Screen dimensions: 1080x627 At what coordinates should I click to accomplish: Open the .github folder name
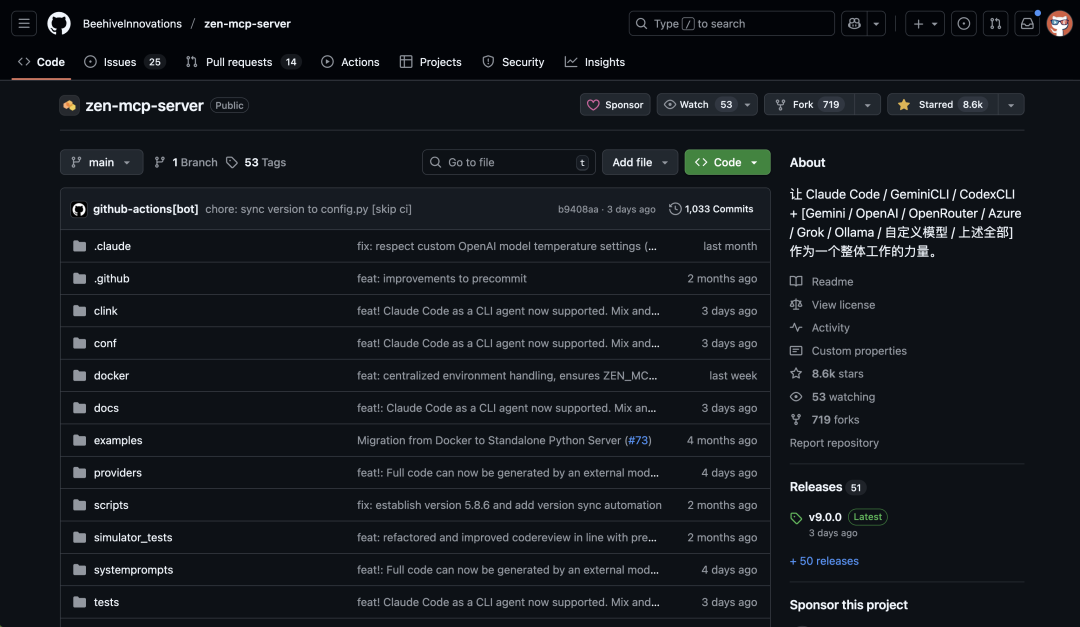click(x=112, y=278)
